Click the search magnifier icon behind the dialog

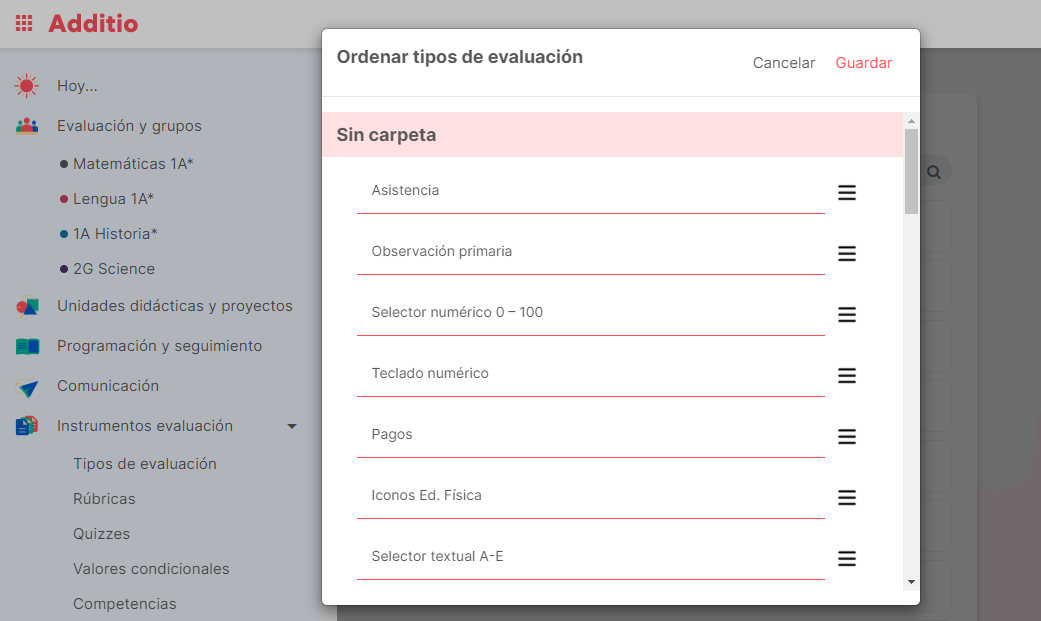pos(934,172)
